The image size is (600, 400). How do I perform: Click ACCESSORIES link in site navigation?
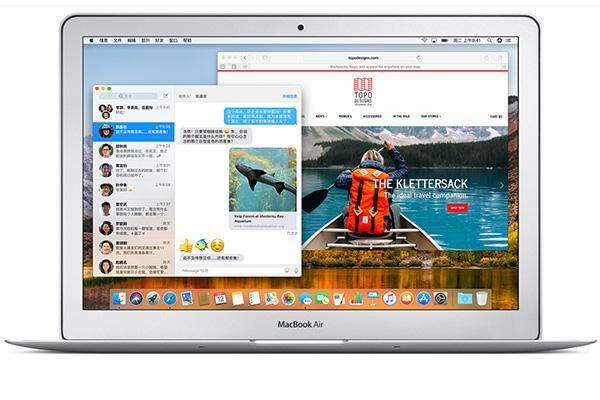[372, 116]
